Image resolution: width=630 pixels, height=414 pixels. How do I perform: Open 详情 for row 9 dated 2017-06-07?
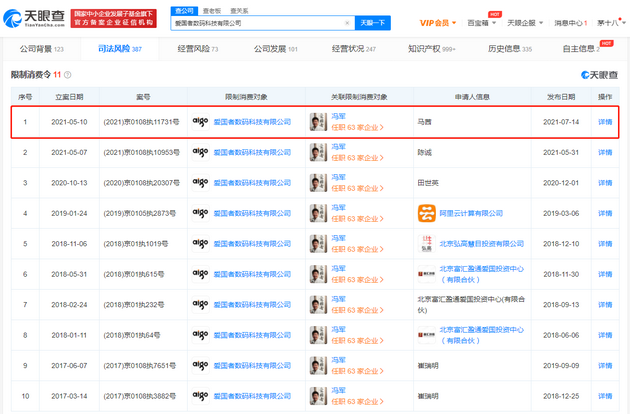605,365
